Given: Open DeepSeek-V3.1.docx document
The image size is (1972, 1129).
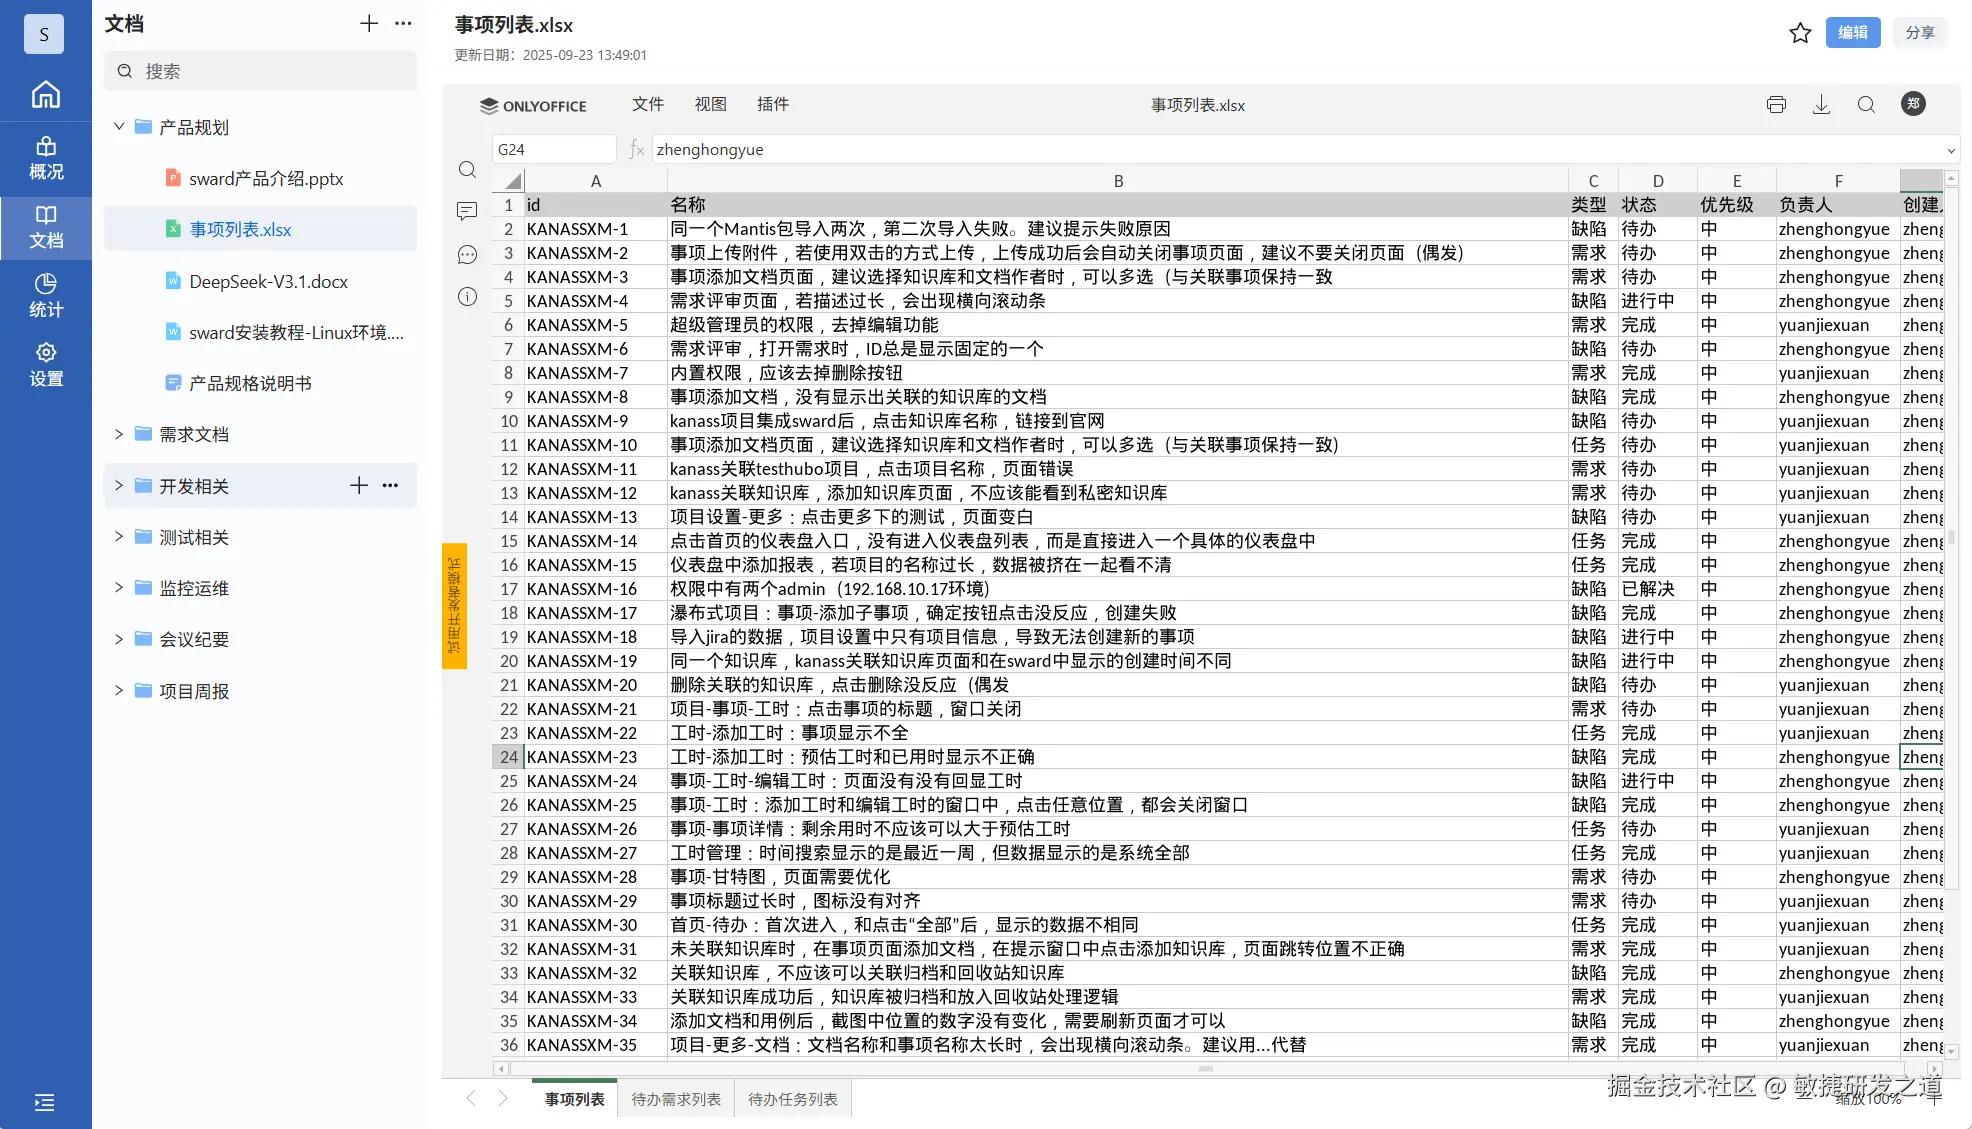Looking at the screenshot, I should coord(268,281).
